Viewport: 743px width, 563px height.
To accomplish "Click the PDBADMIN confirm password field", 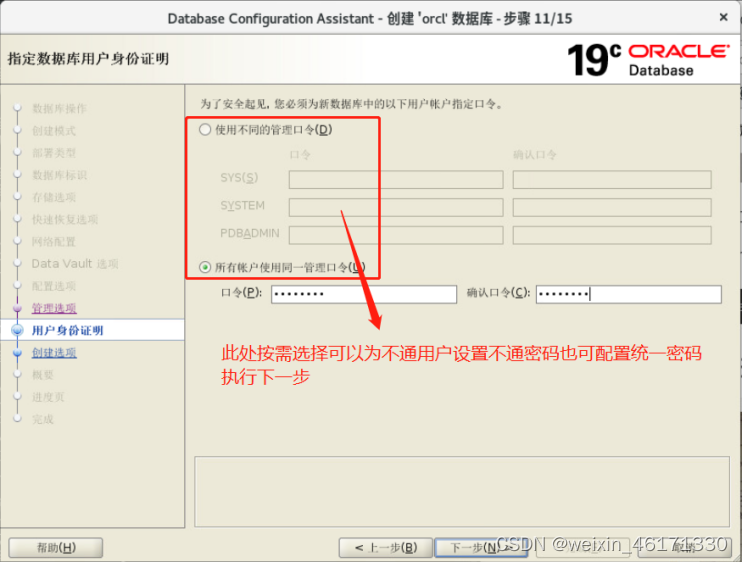I will coord(612,235).
